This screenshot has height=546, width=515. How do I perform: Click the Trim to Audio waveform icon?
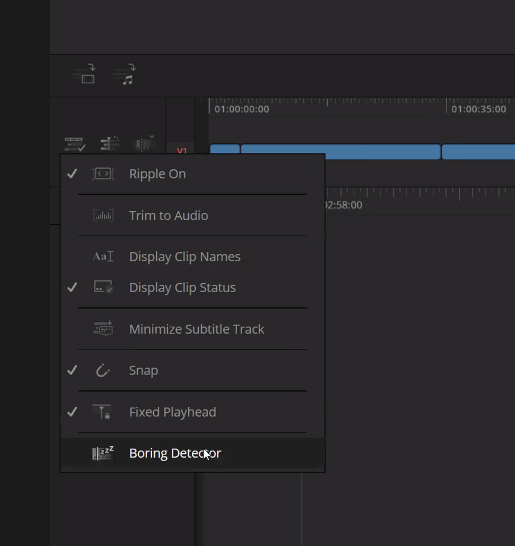click(x=103, y=215)
